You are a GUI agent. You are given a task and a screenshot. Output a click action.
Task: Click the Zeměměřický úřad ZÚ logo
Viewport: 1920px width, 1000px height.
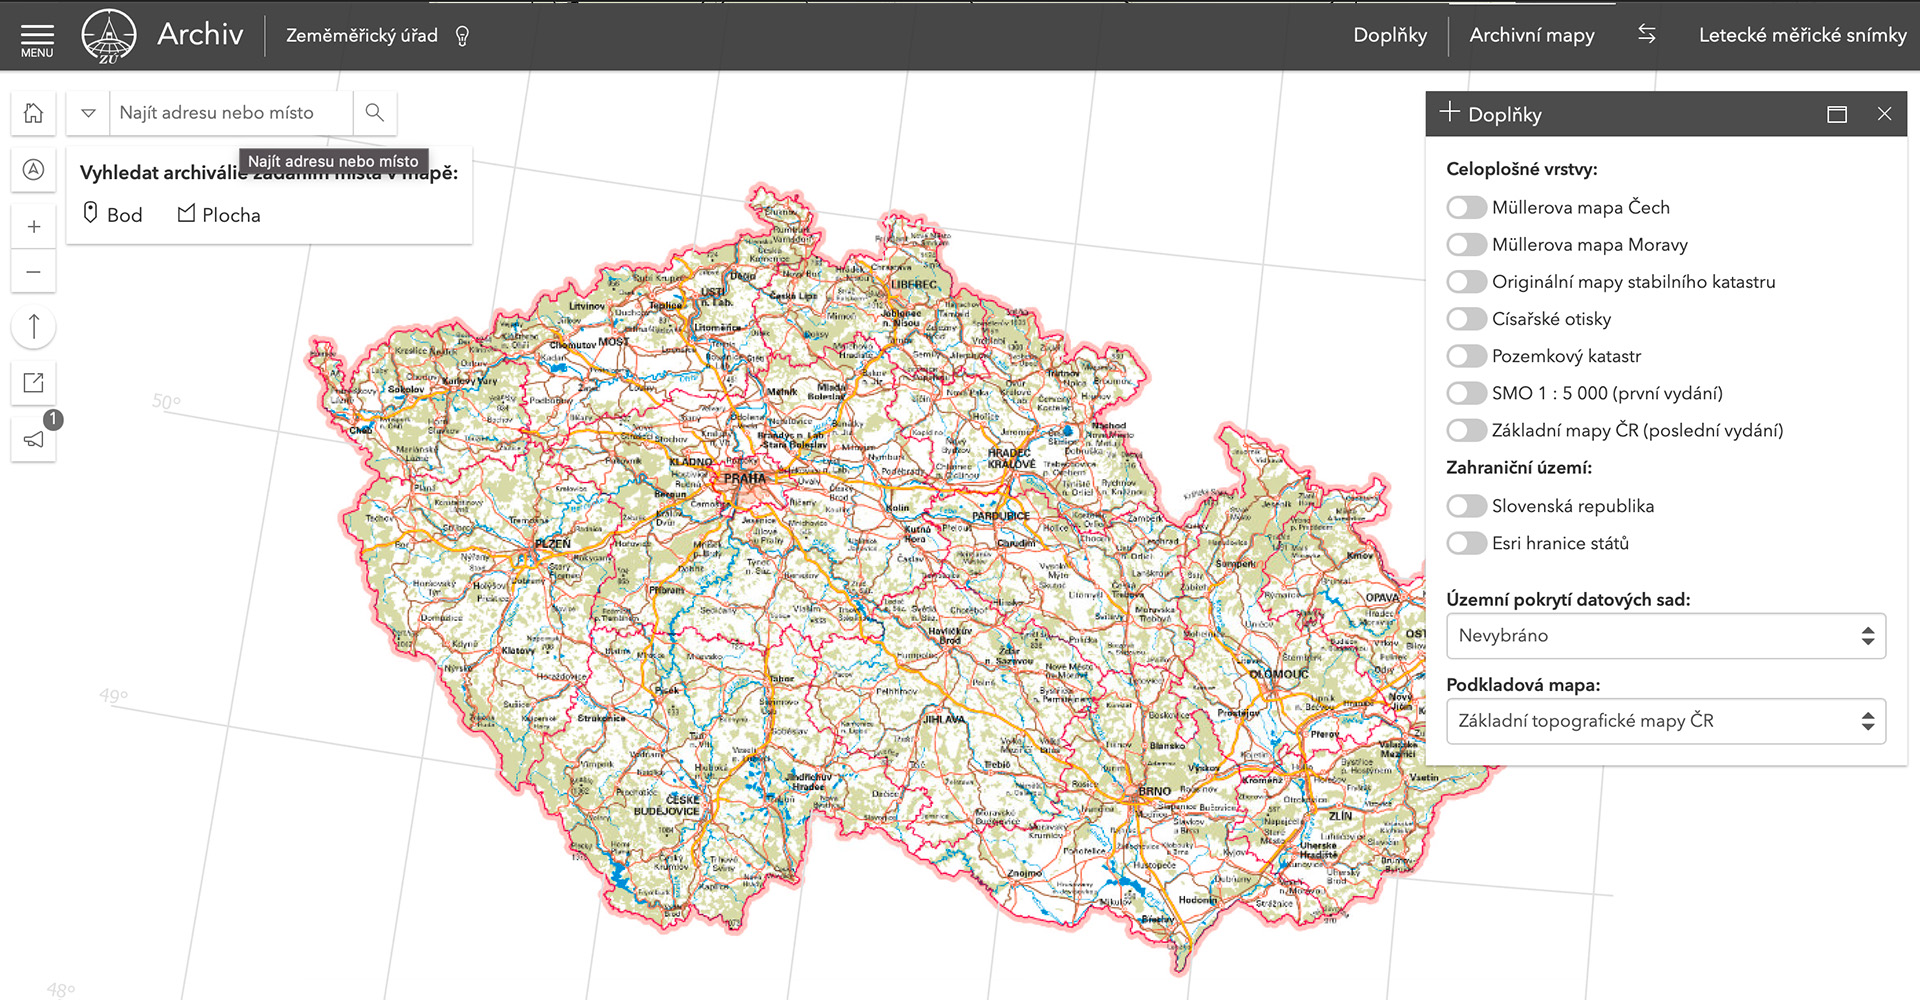point(109,36)
